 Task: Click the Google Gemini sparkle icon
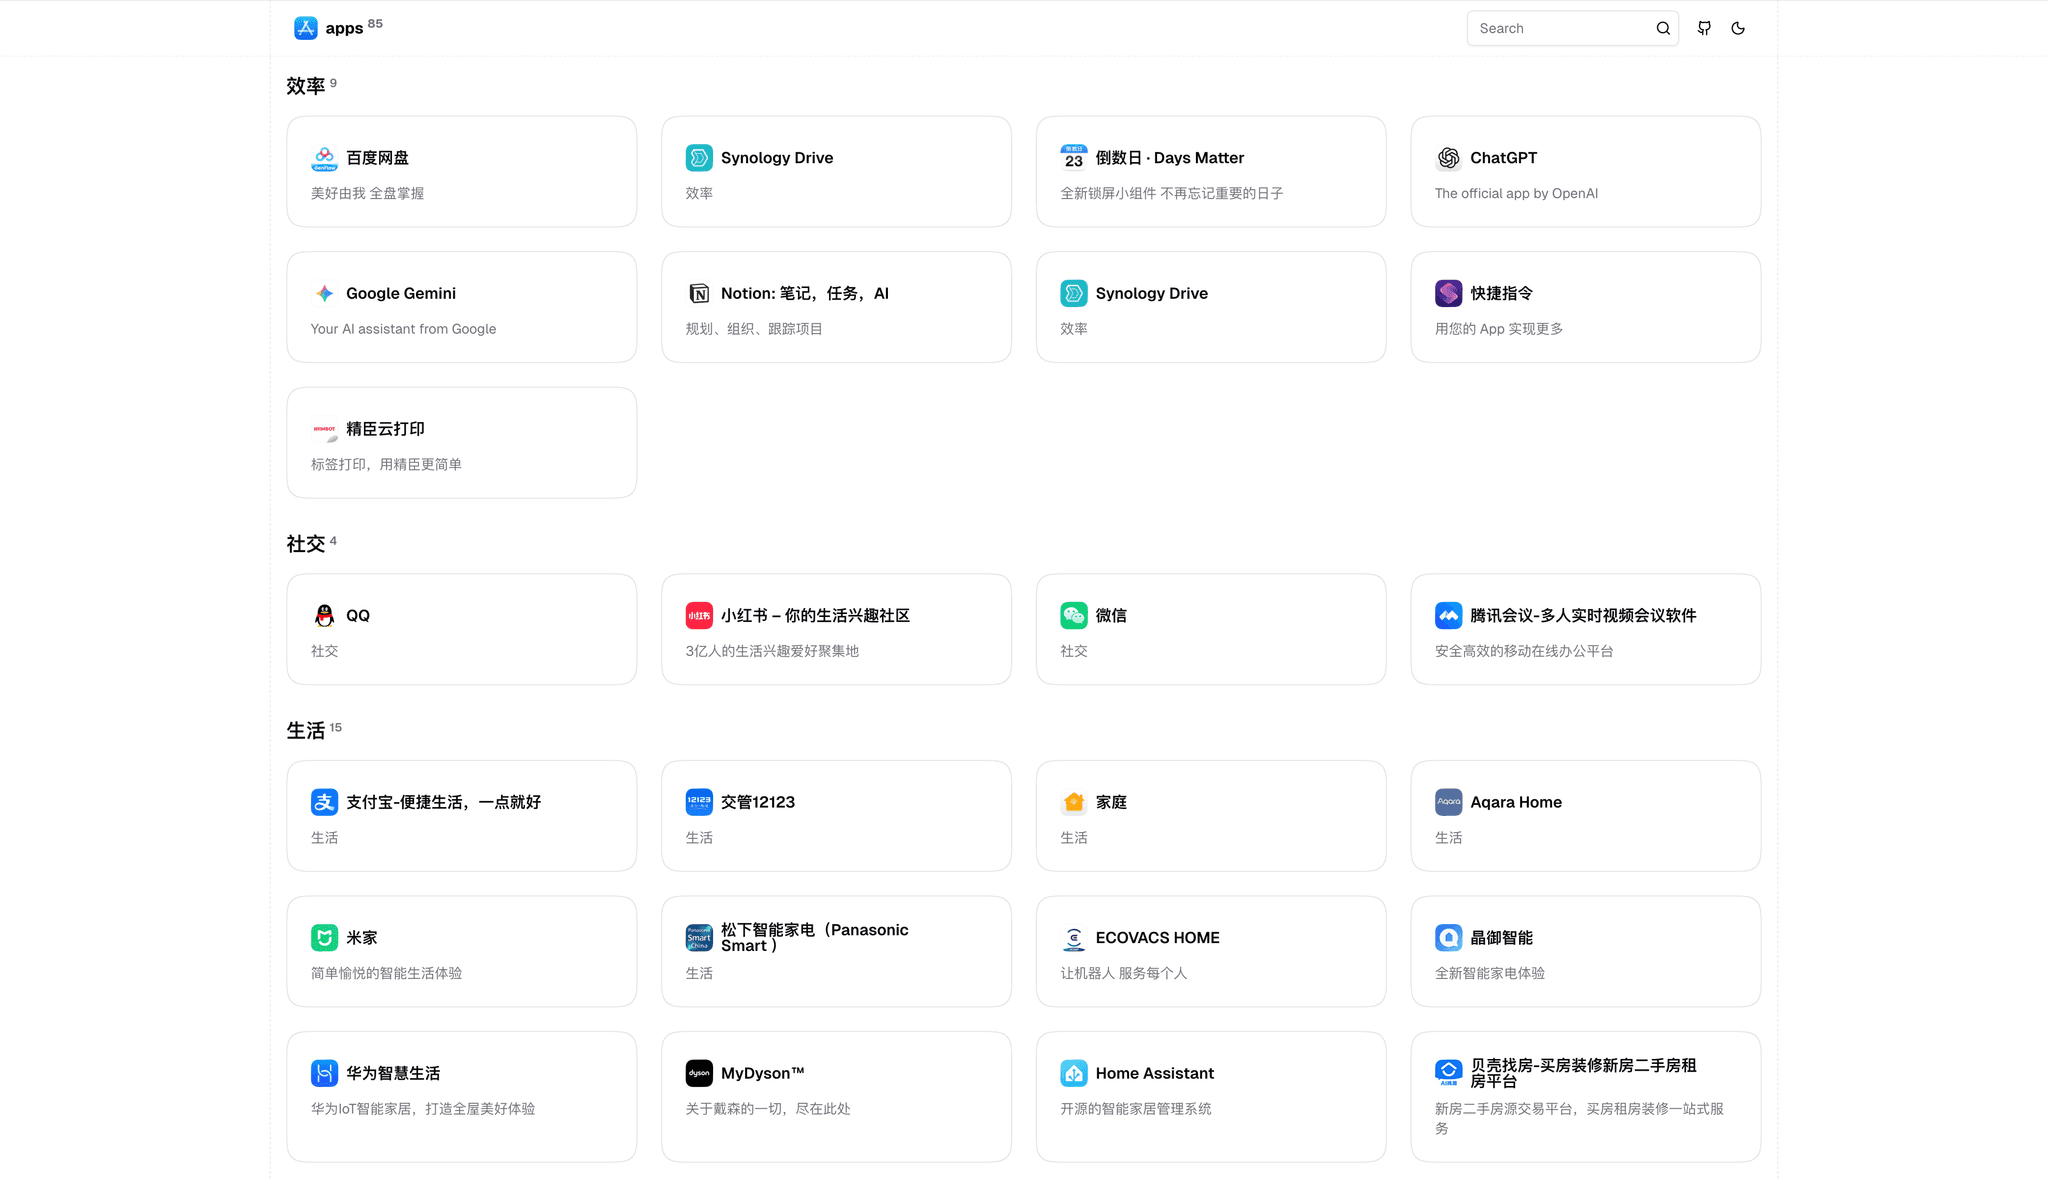pyautogui.click(x=324, y=293)
